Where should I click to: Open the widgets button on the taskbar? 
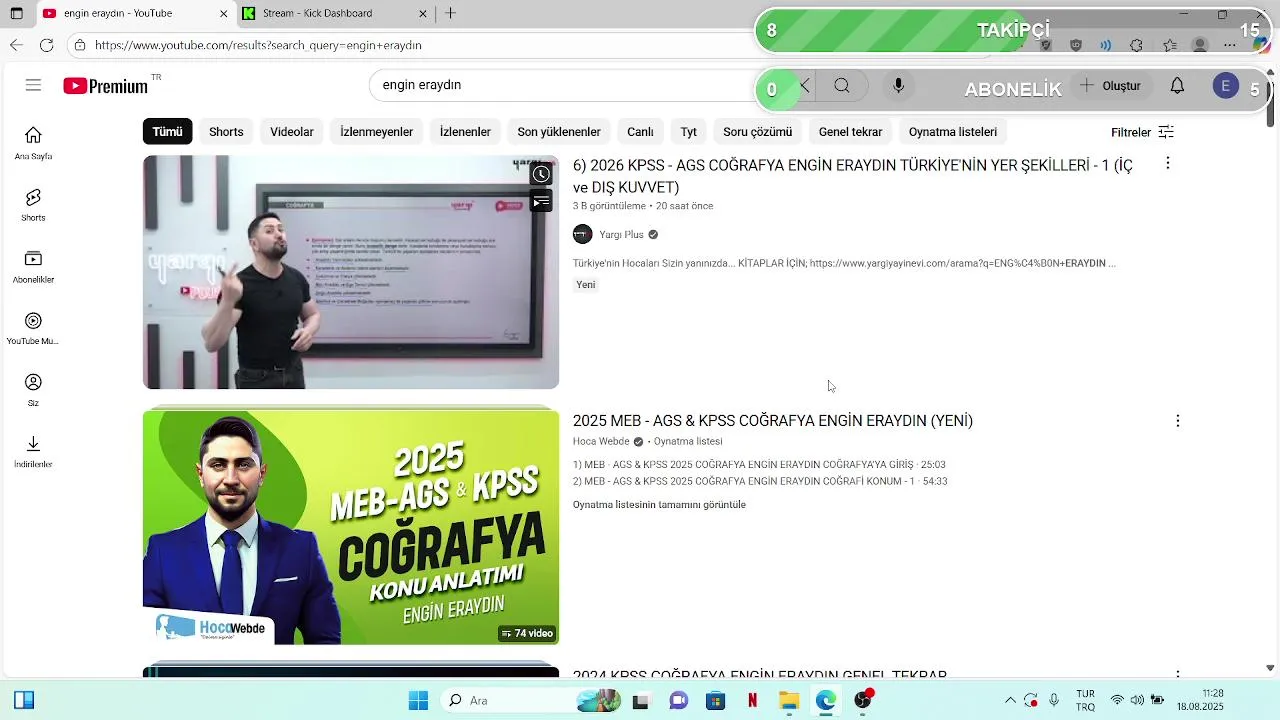24,700
